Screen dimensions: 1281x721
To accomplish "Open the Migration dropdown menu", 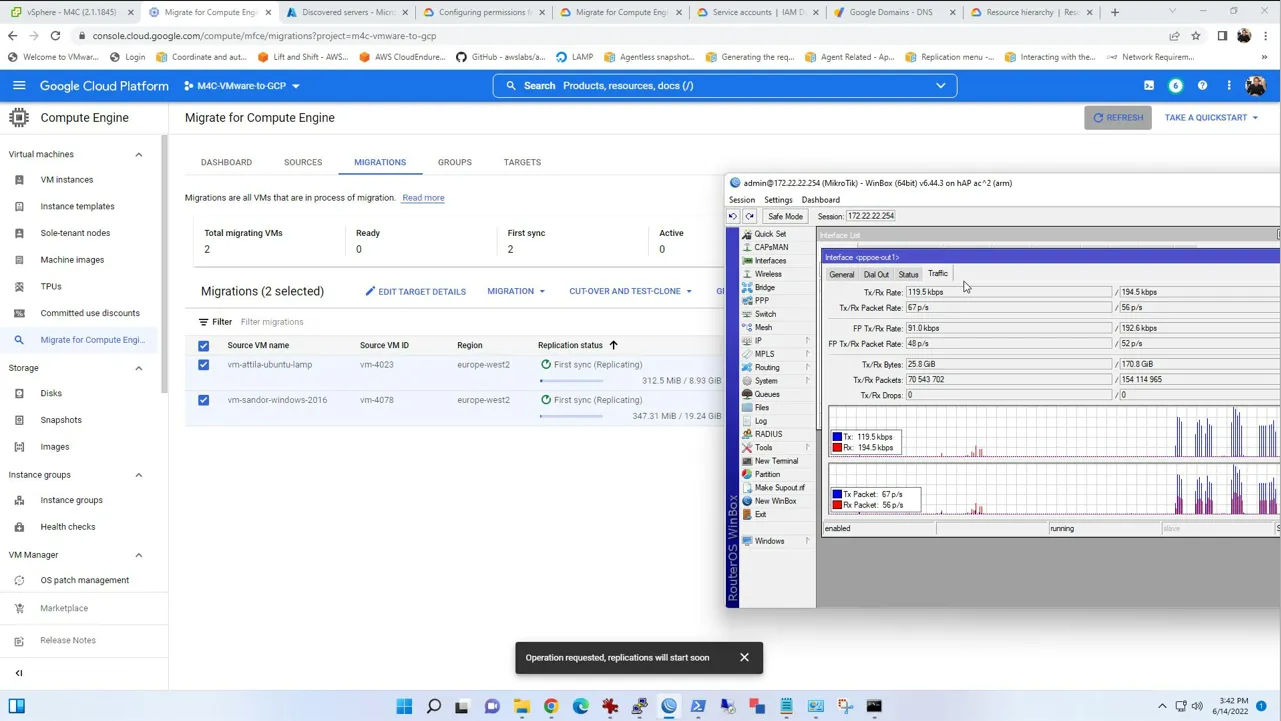I will [516, 292].
